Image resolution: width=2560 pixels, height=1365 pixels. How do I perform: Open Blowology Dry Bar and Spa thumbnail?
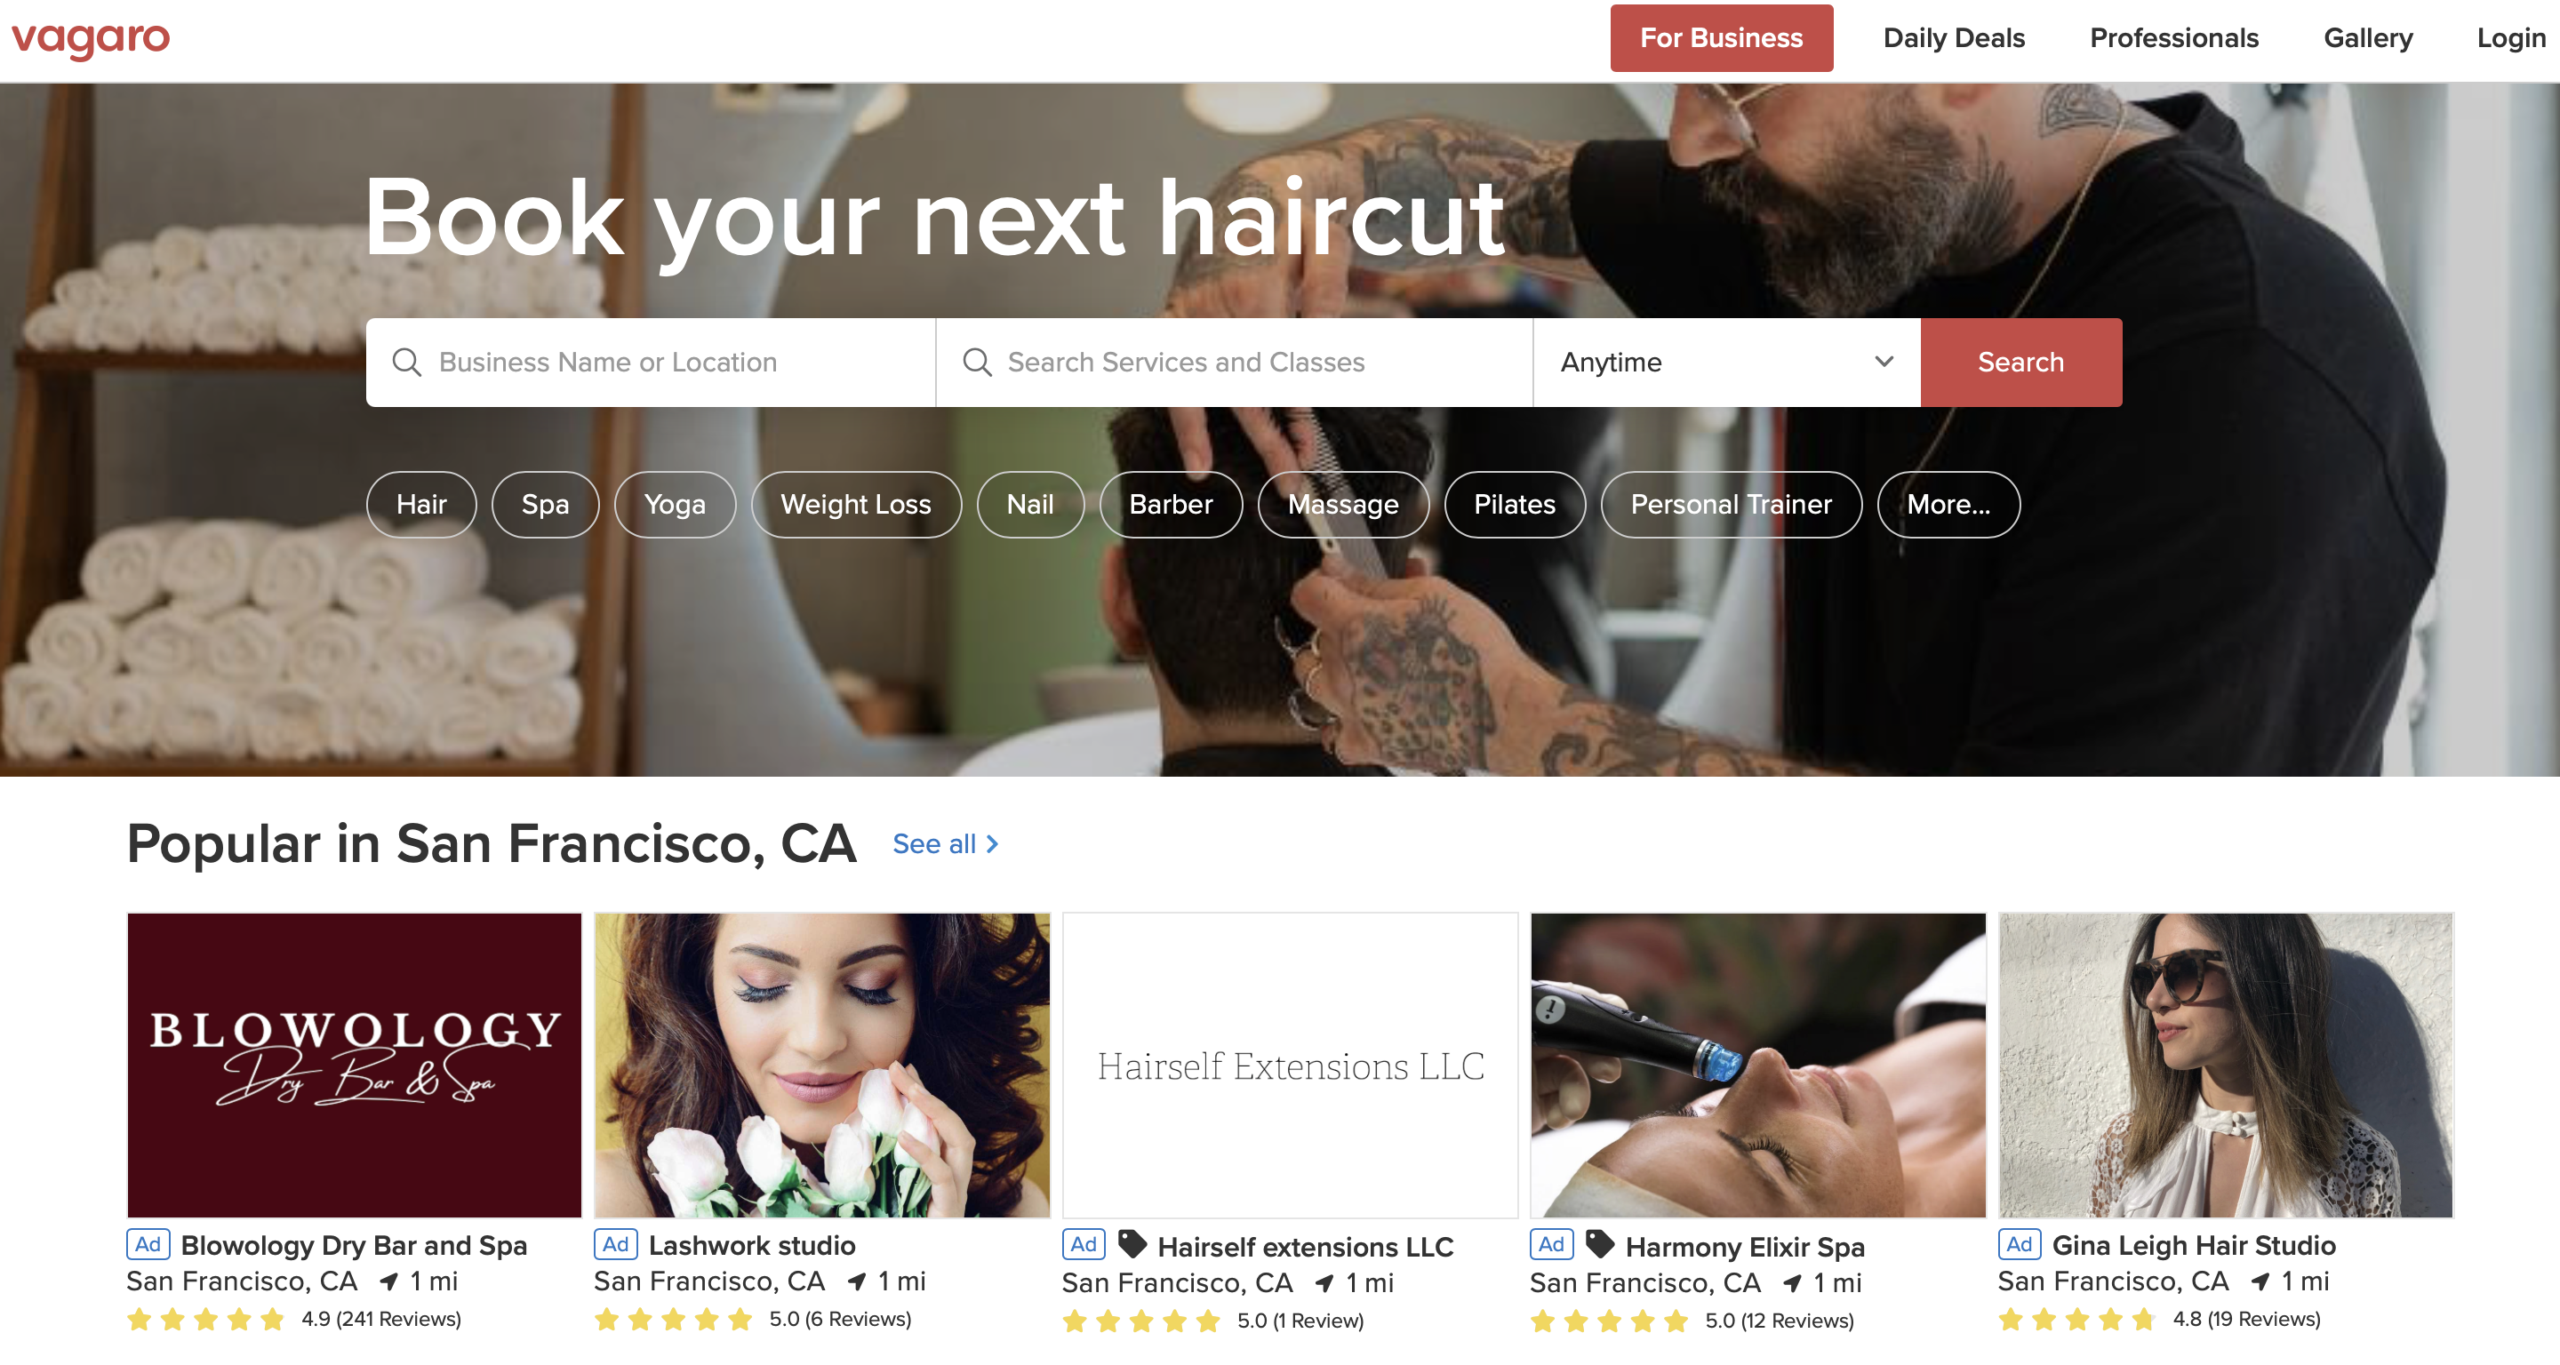[x=354, y=1065]
